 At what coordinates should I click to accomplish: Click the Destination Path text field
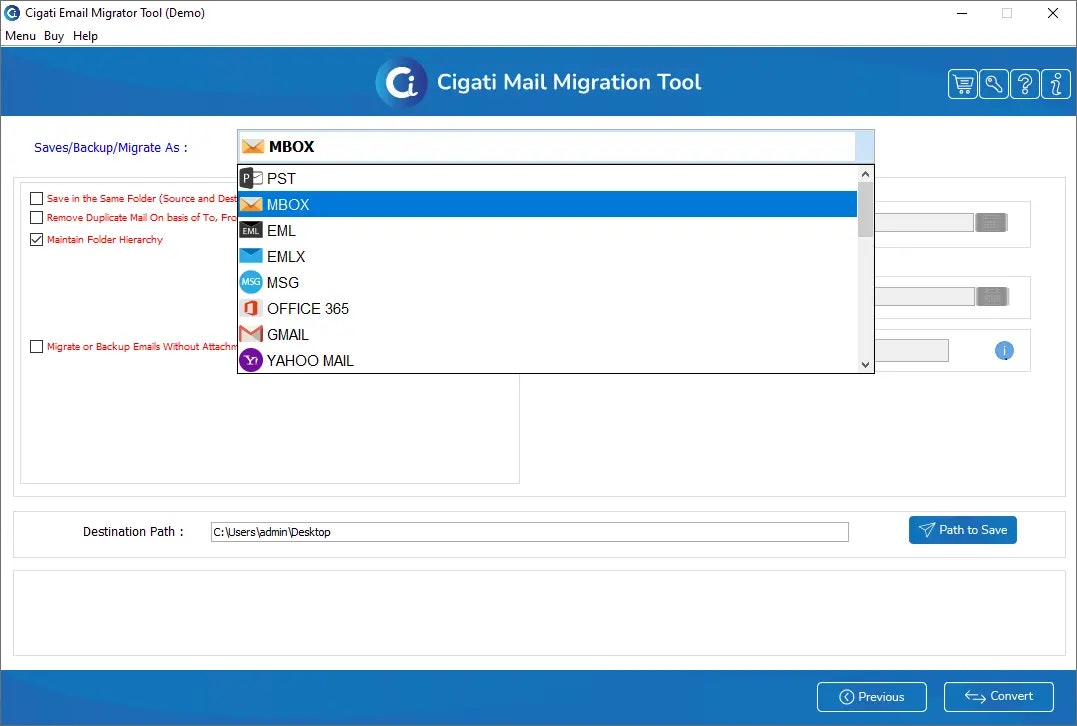[x=530, y=532]
